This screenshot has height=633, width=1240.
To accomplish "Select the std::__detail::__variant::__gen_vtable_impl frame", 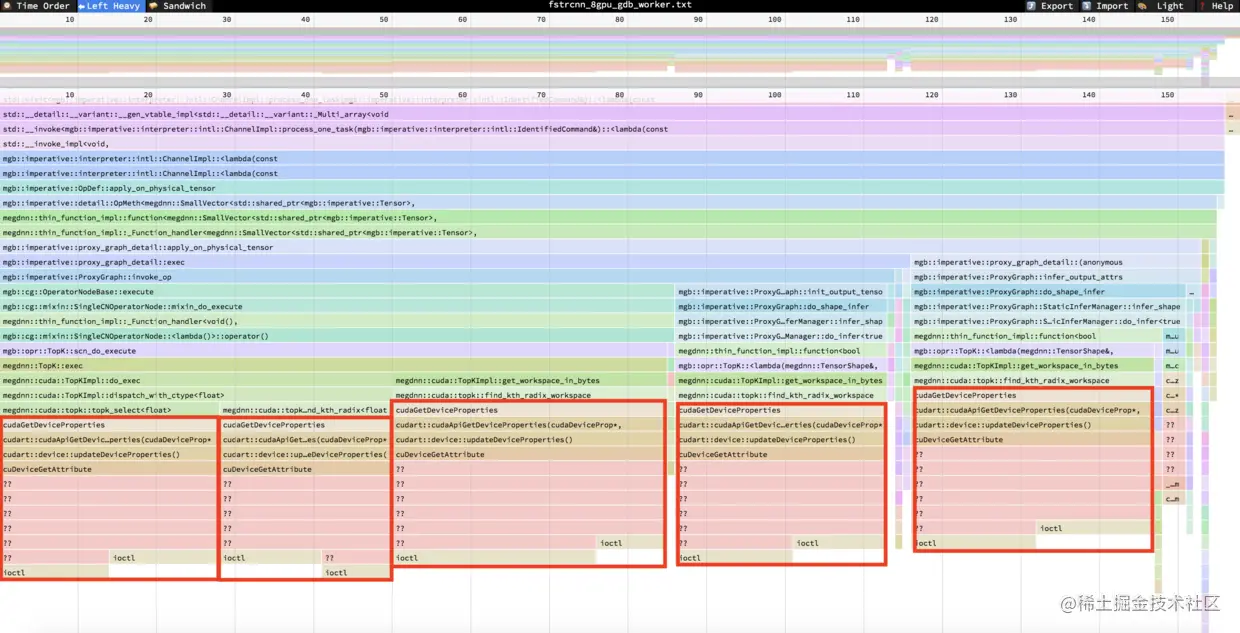I will [x=612, y=114].
